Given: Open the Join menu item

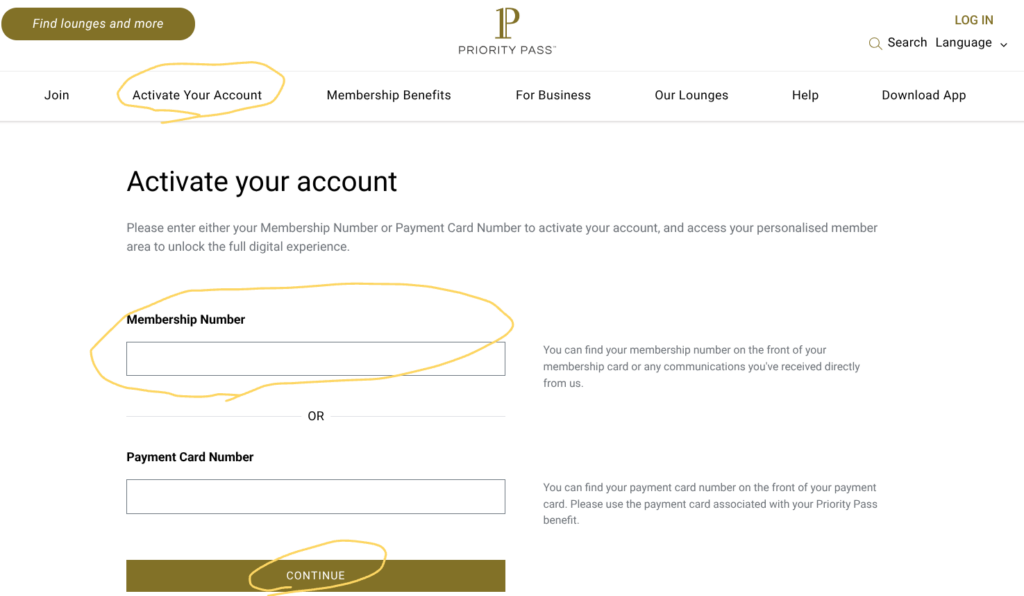Looking at the screenshot, I should click(x=57, y=95).
